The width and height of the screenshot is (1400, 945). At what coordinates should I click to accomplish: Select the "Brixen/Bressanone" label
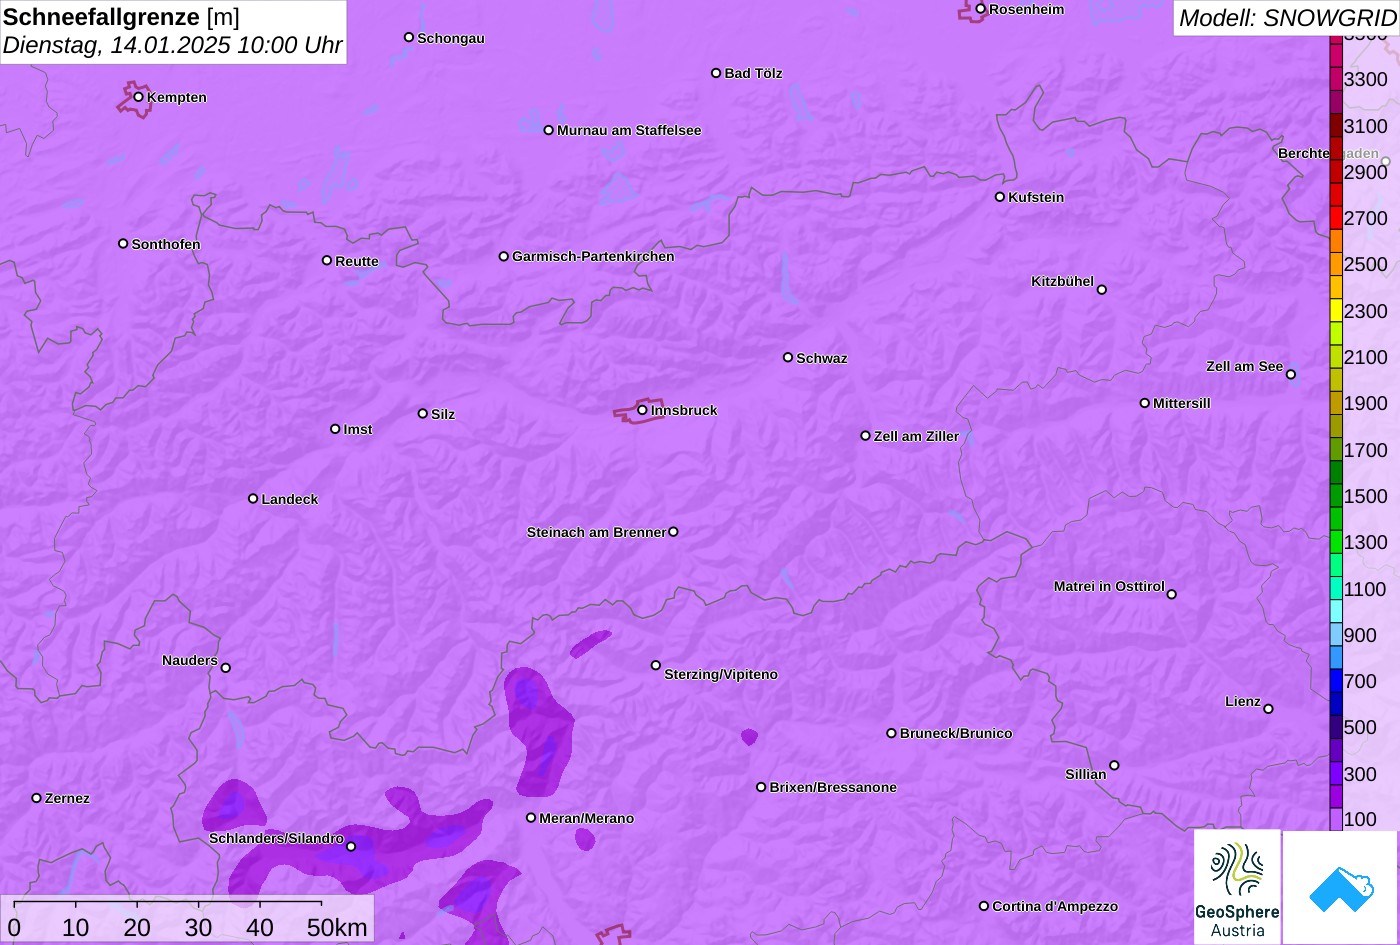833,787
